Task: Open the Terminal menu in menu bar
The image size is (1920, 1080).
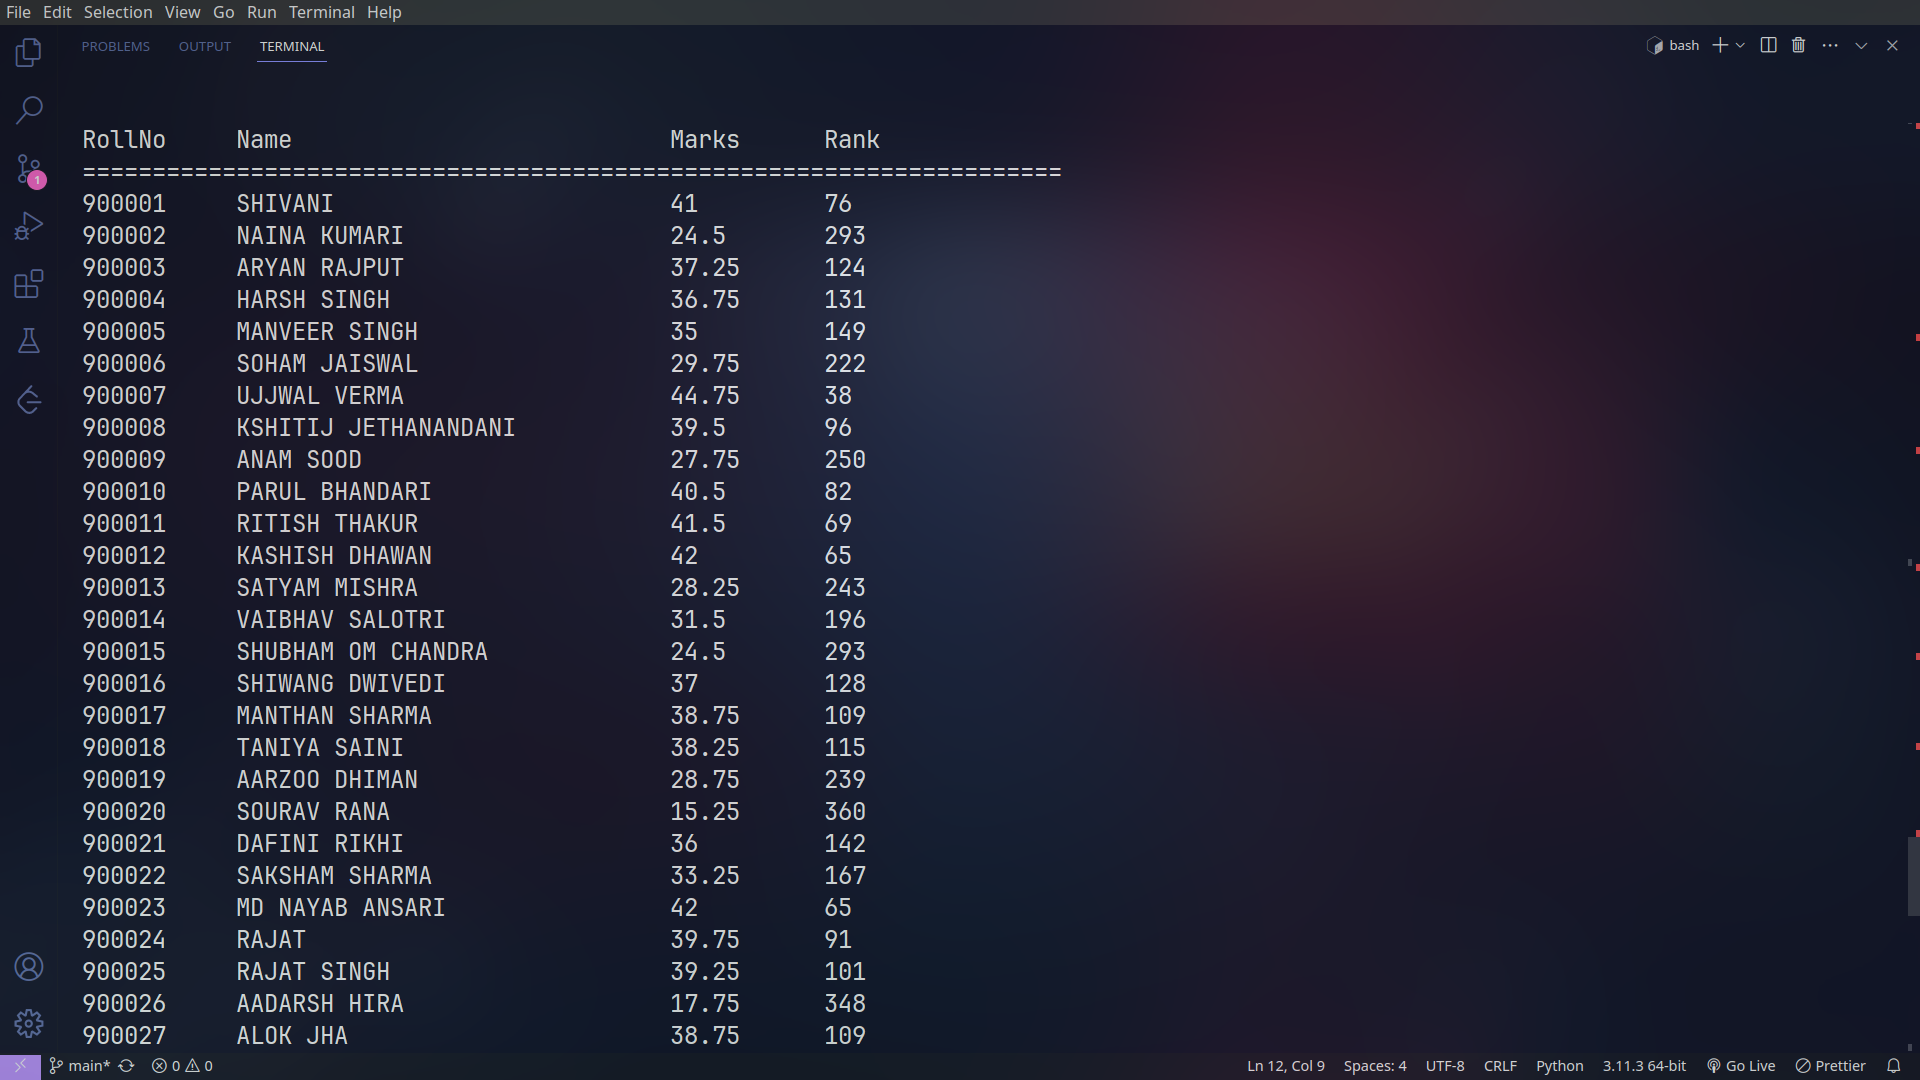Action: pyautogui.click(x=321, y=12)
